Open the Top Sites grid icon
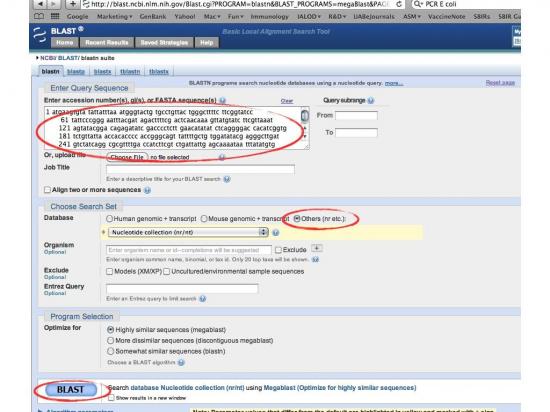 tap(55, 16)
